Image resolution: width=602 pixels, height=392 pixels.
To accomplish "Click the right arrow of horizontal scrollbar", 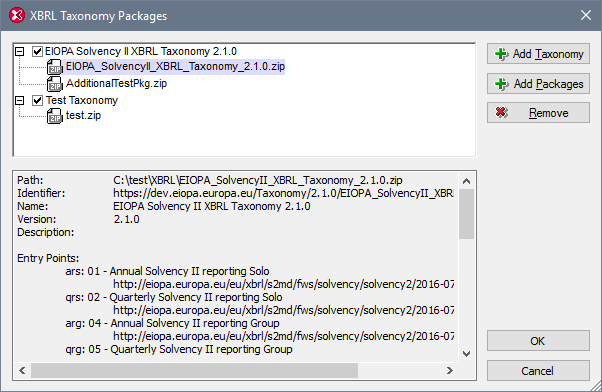I will 450,370.
